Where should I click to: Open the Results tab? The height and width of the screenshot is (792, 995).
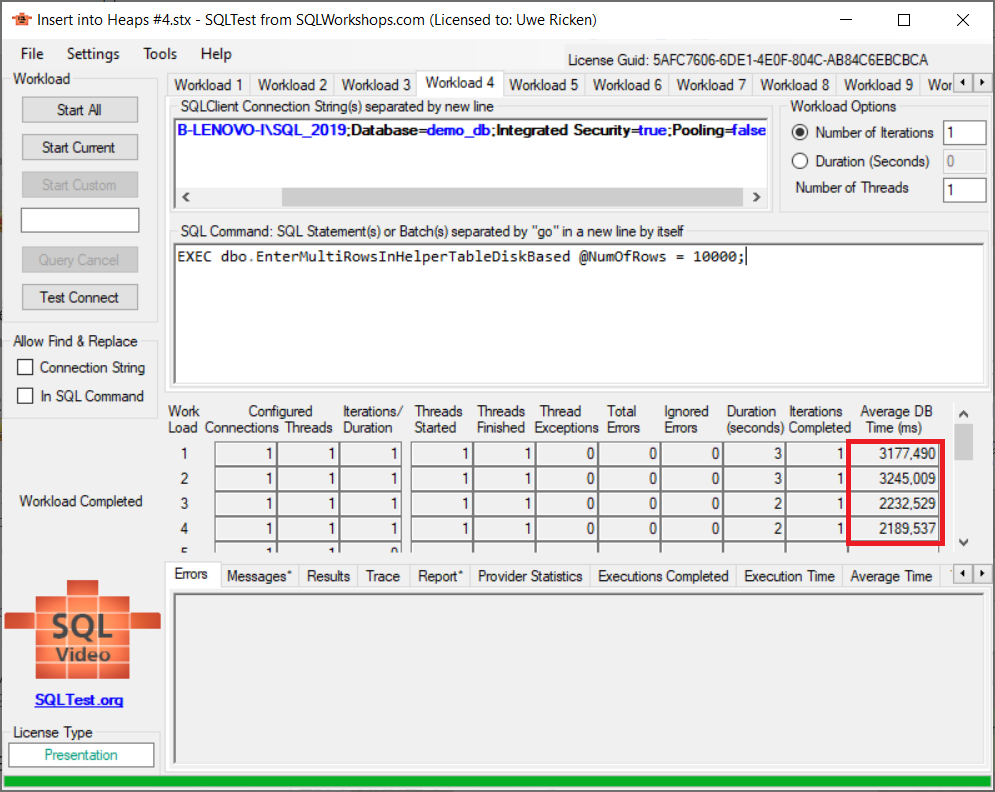click(328, 576)
